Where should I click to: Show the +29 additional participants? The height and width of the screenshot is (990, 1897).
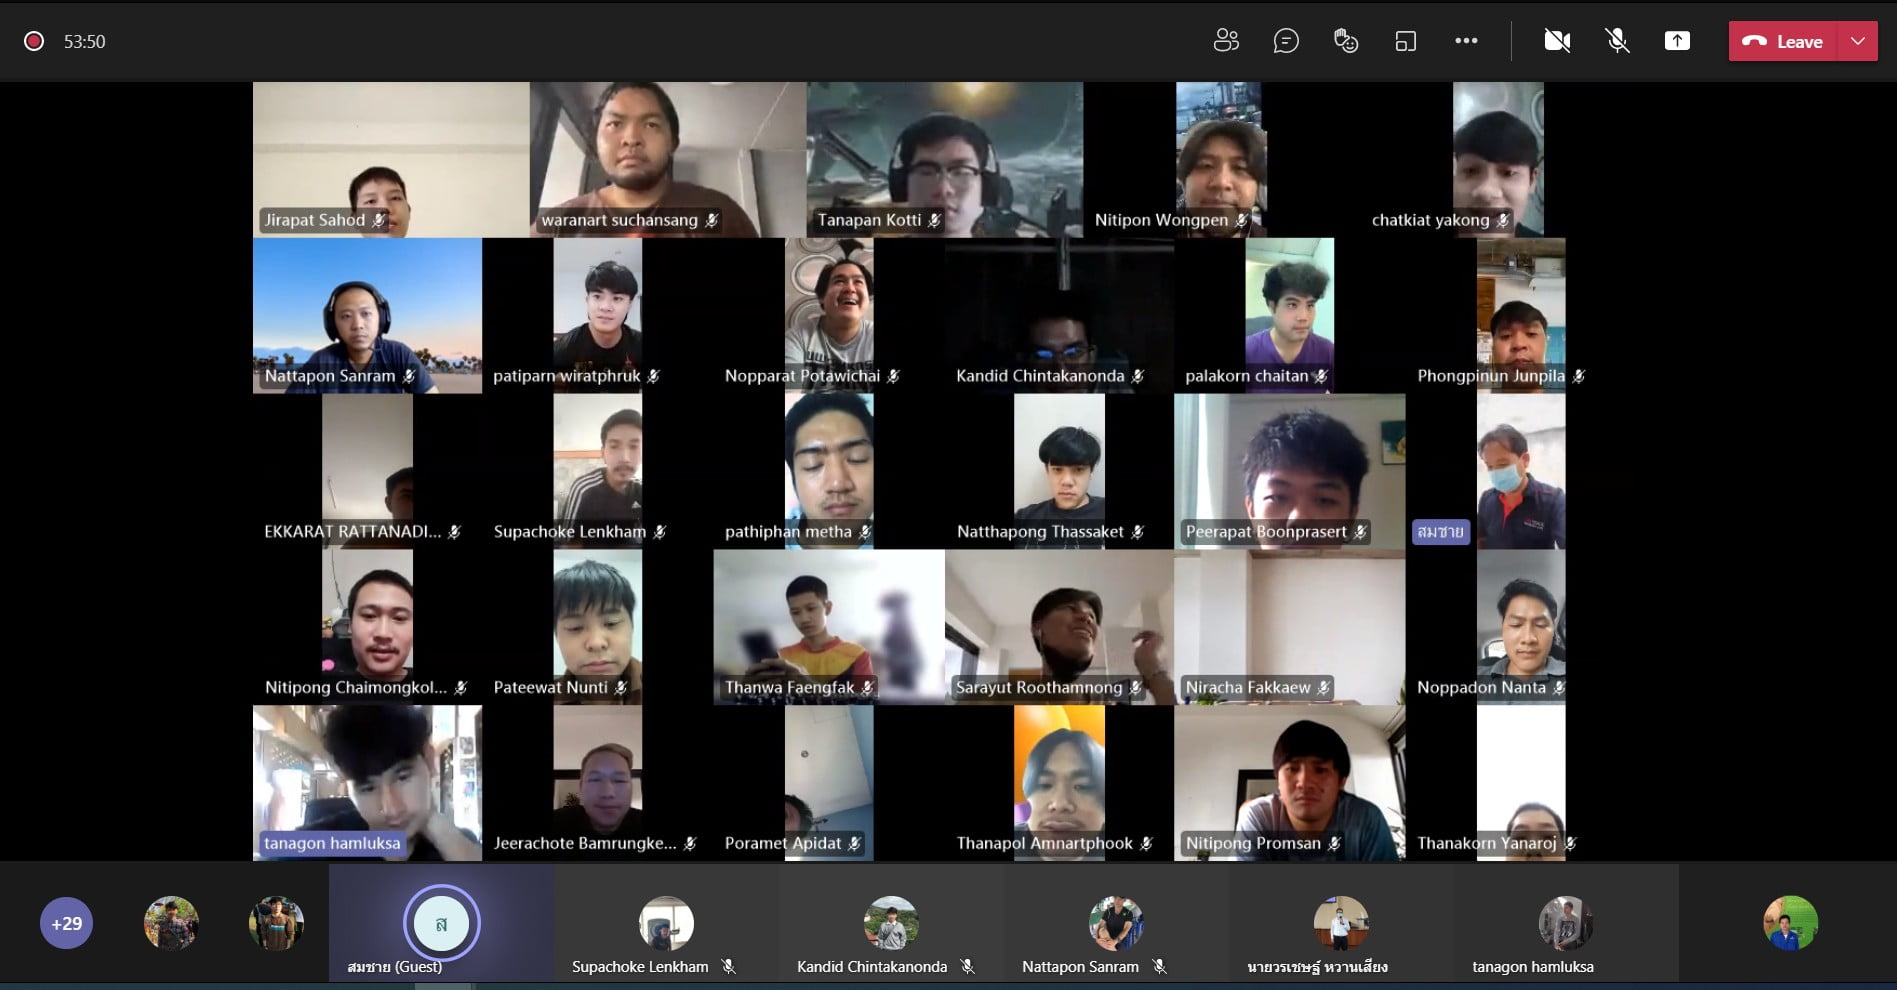(67, 923)
